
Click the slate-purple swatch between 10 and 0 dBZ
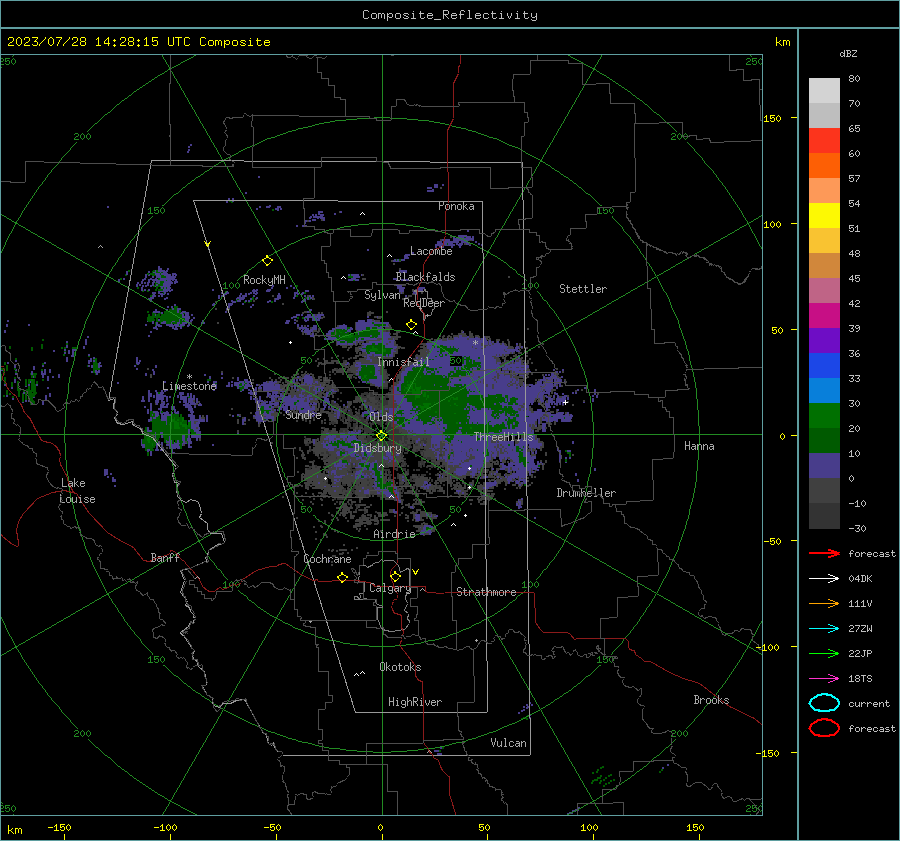[x=824, y=466]
